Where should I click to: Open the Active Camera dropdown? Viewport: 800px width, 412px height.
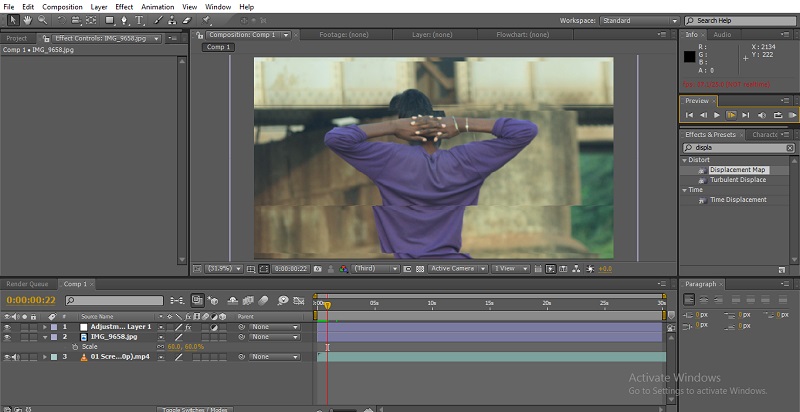[x=458, y=269]
